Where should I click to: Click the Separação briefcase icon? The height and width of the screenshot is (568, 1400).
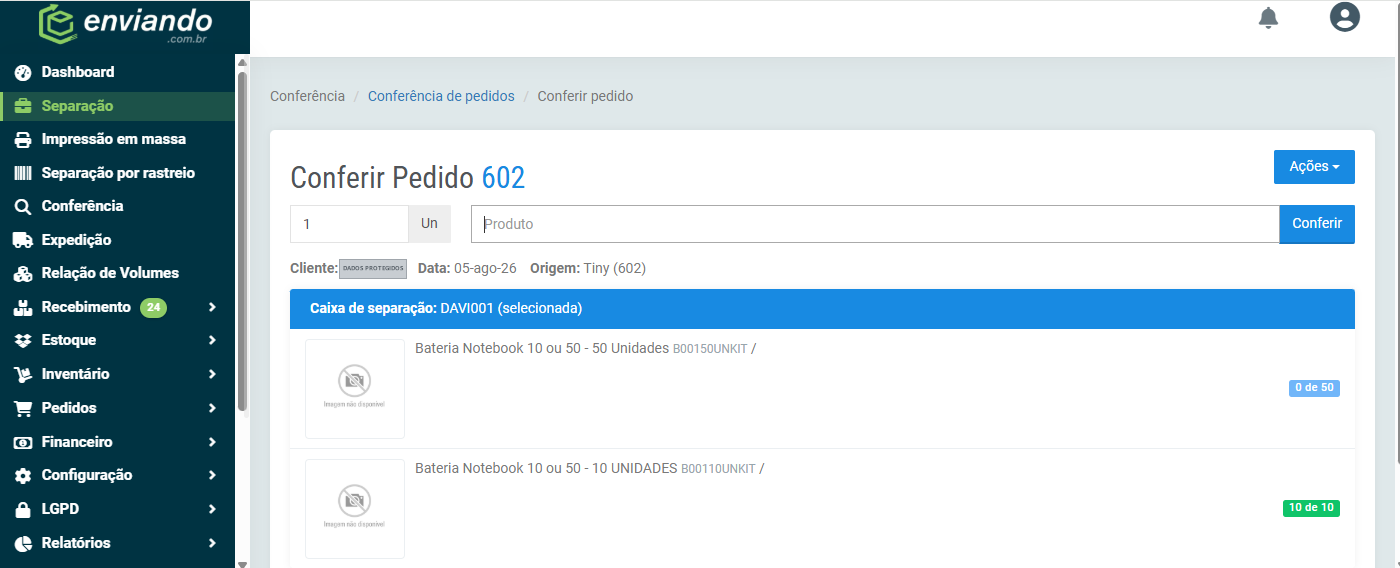23,106
